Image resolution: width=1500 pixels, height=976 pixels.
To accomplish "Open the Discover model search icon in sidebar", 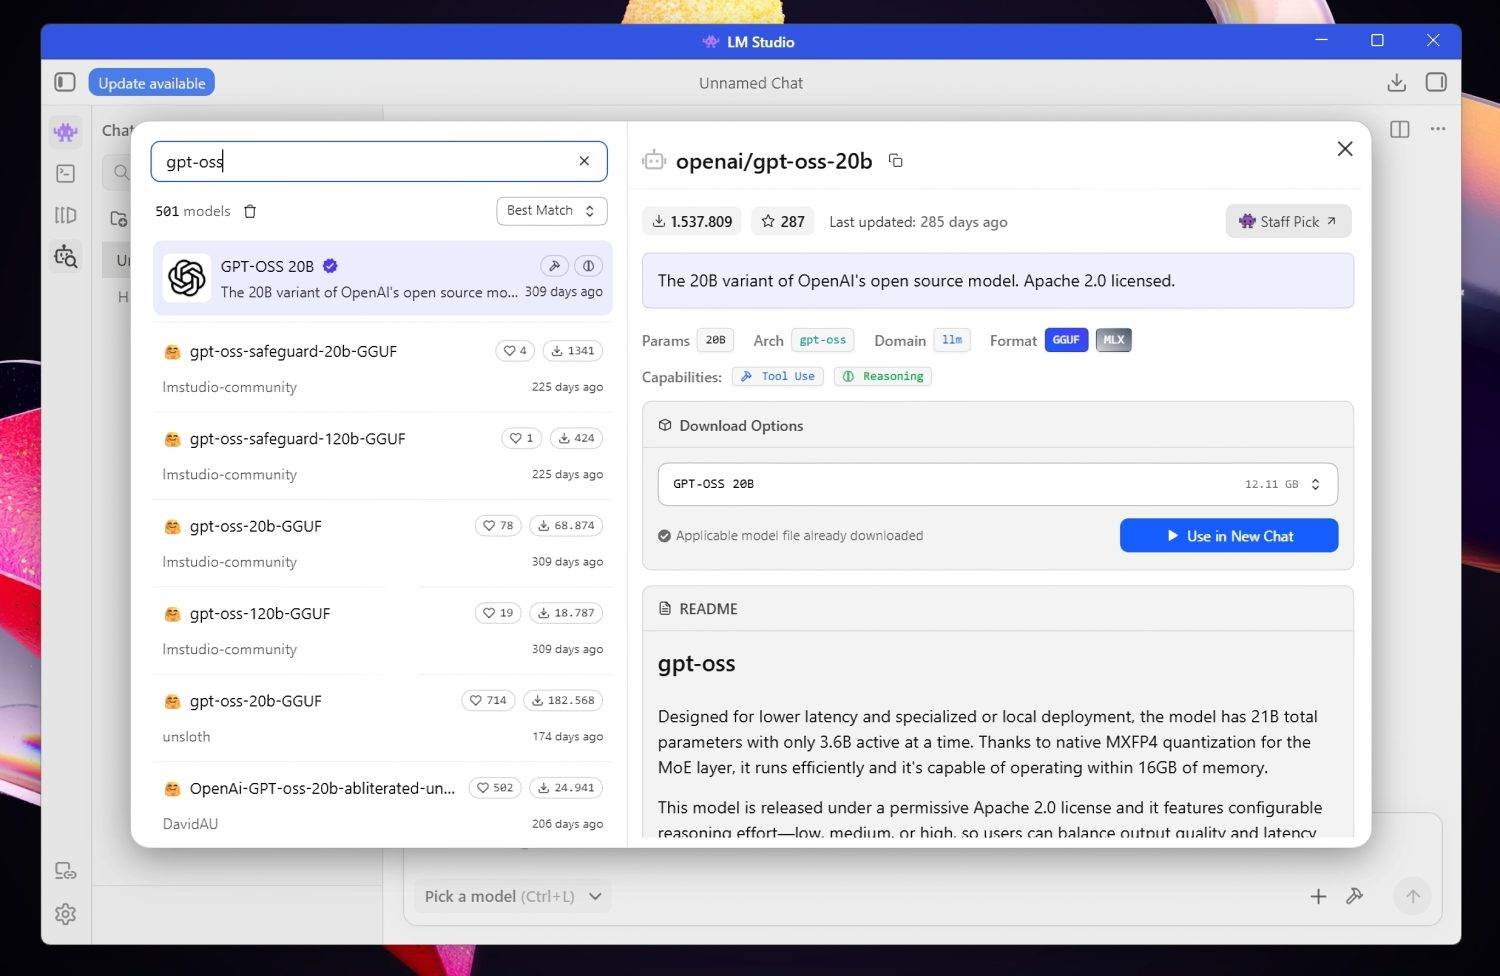I will click(x=66, y=257).
